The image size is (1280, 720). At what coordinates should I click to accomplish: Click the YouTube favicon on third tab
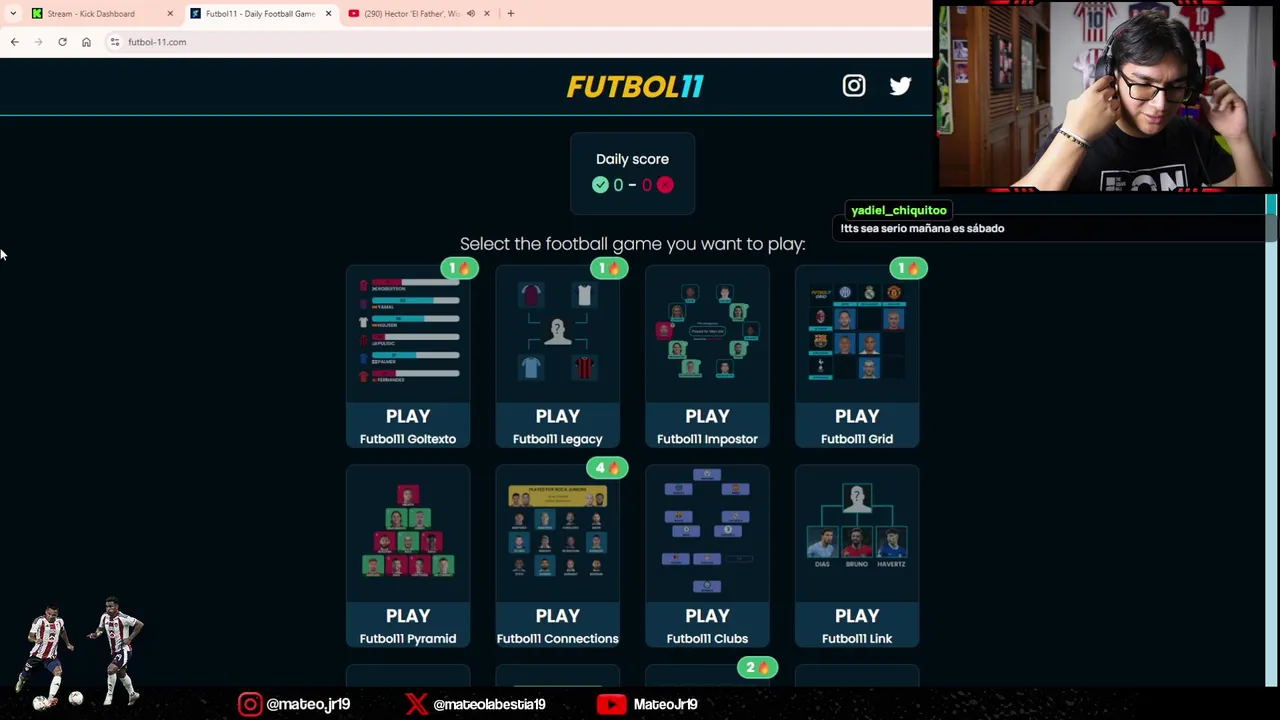tap(353, 14)
